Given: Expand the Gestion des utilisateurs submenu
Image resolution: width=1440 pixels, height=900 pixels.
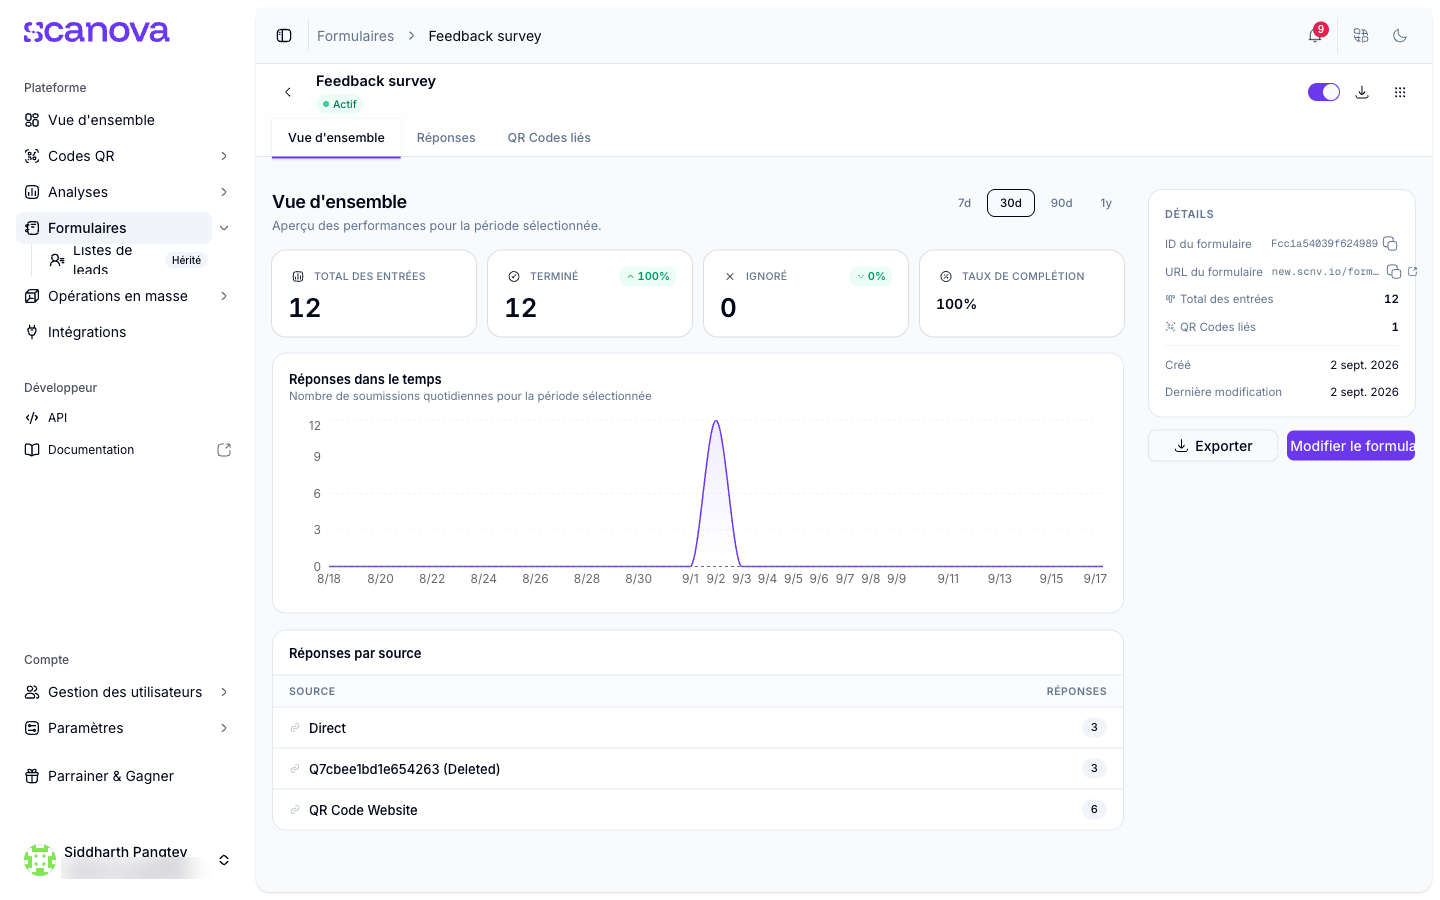Looking at the screenshot, I should click(x=224, y=692).
